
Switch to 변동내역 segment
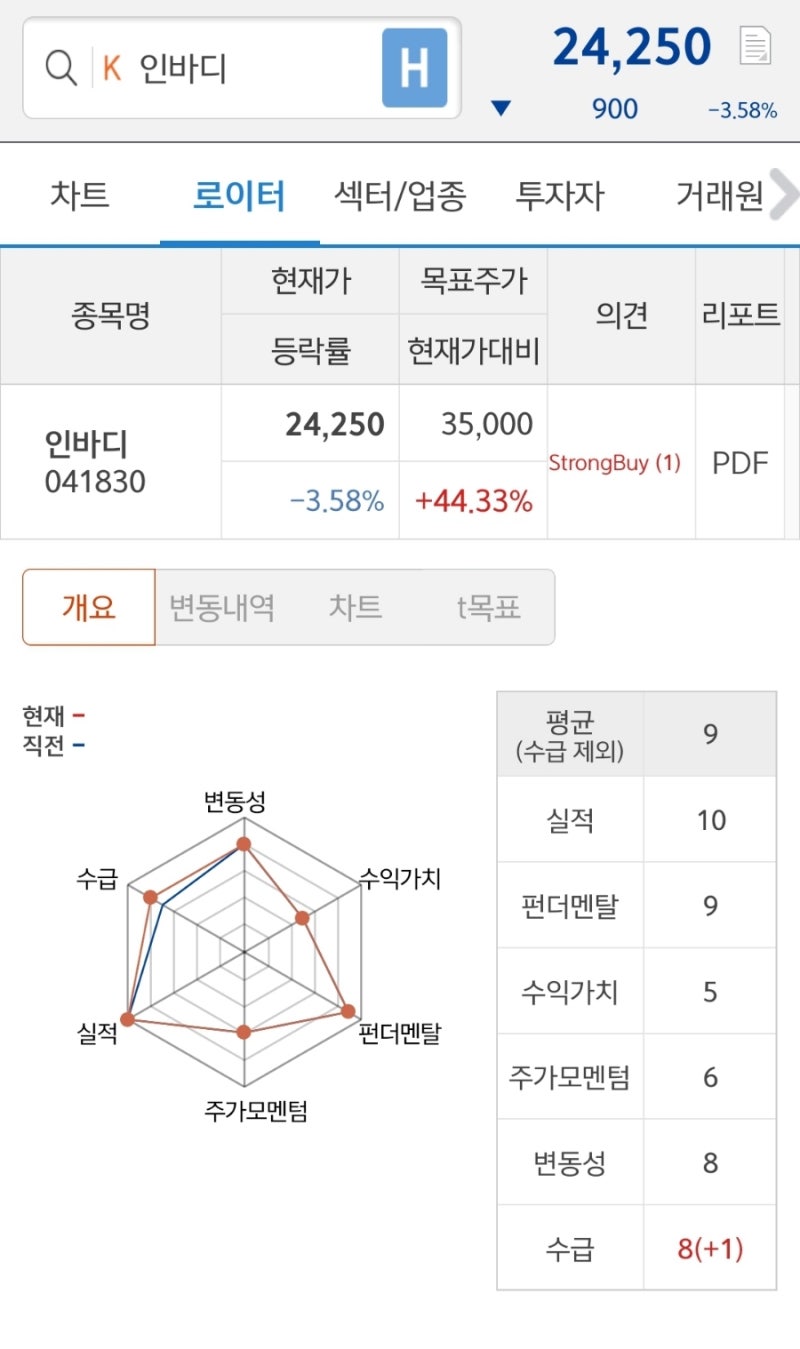[222, 607]
